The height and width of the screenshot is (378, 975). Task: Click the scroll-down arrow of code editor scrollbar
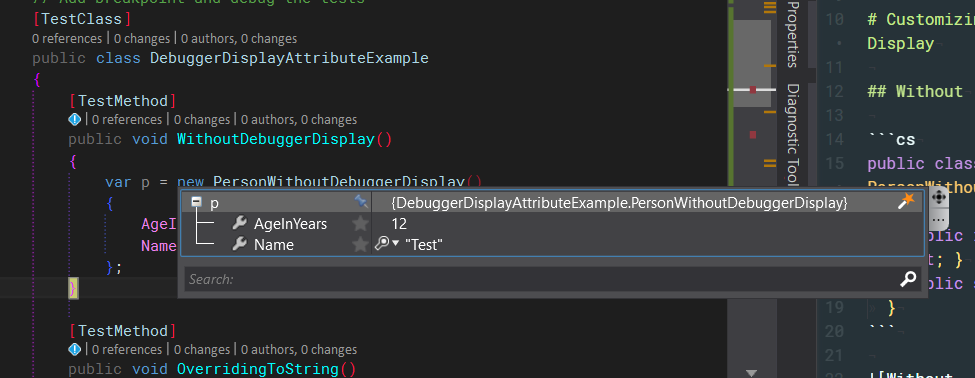pyautogui.click(x=751, y=373)
